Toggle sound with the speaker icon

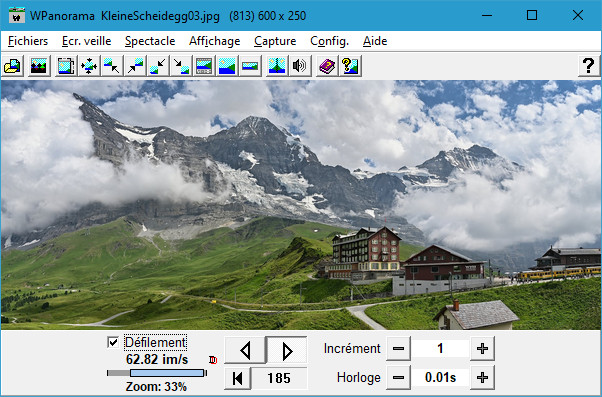(300, 66)
